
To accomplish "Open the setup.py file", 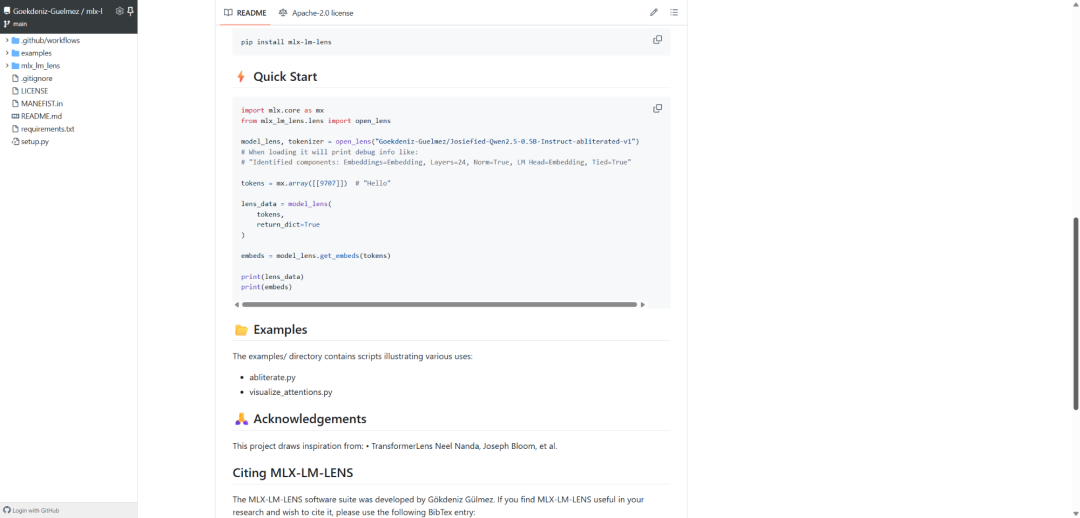I will 34,141.
